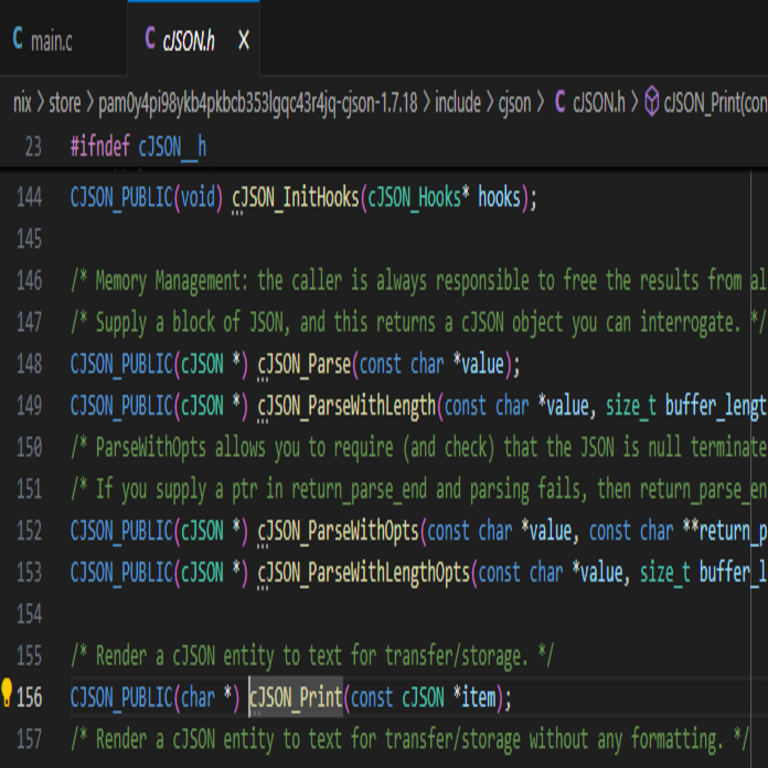The image size is (768, 768).
Task: Click cJSON_InitHooks on line 144
Action: (295, 198)
